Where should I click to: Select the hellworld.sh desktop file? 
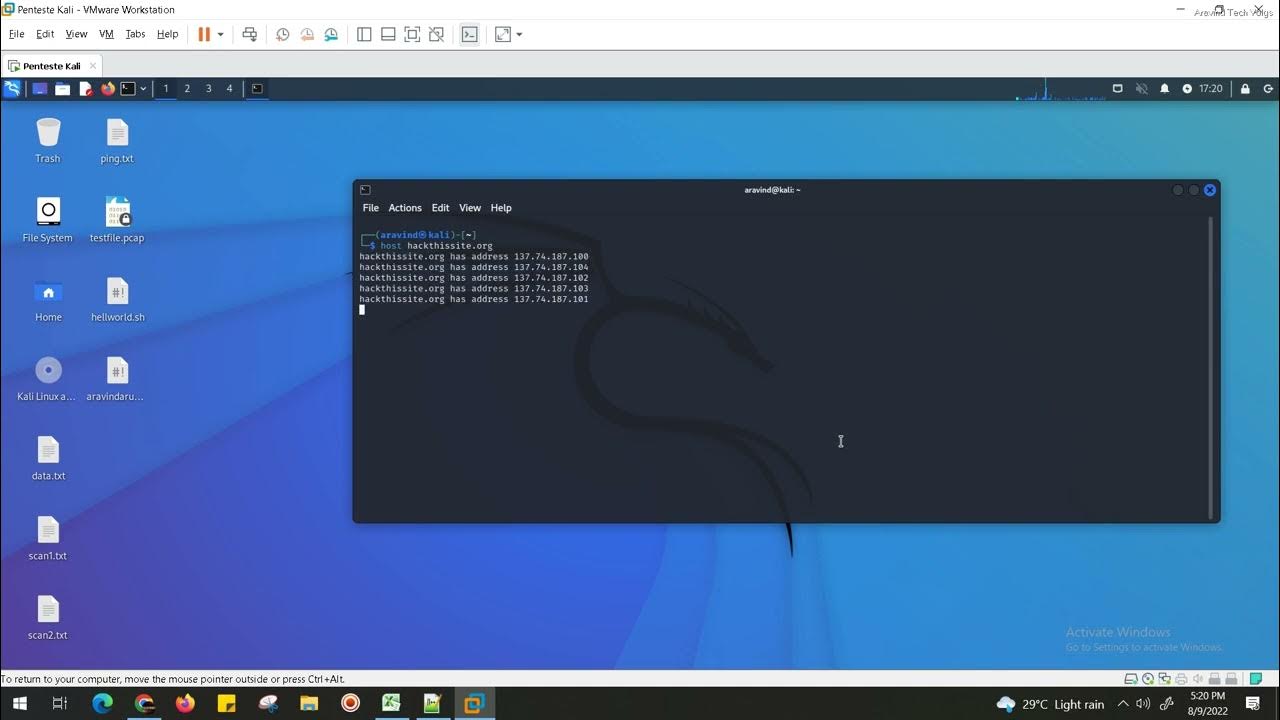coord(117,299)
